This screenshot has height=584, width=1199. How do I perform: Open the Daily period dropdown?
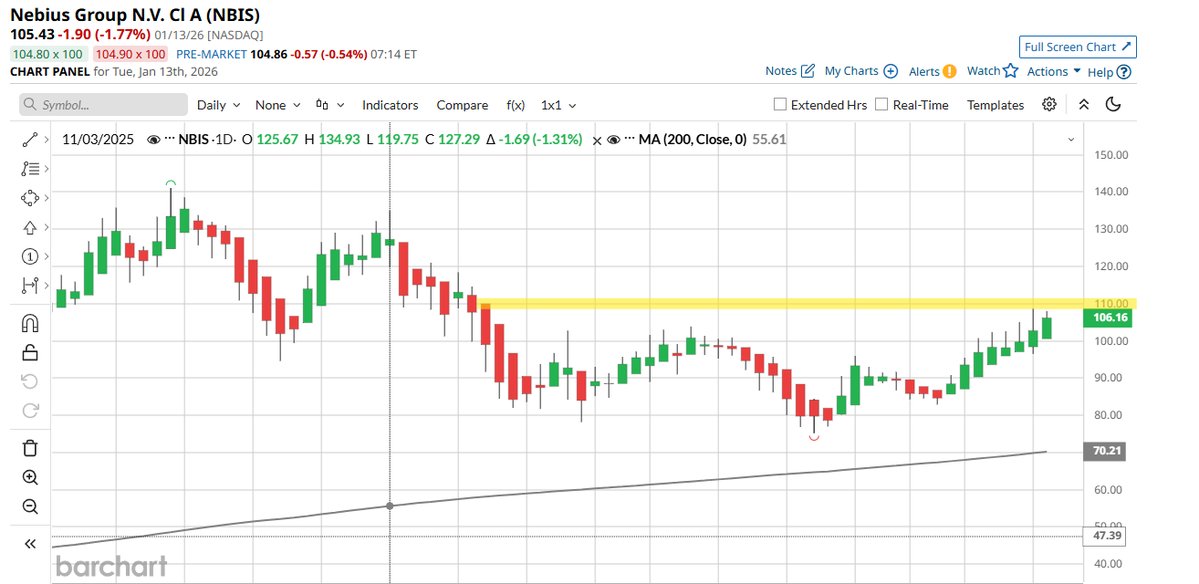pyautogui.click(x=219, y=105)
